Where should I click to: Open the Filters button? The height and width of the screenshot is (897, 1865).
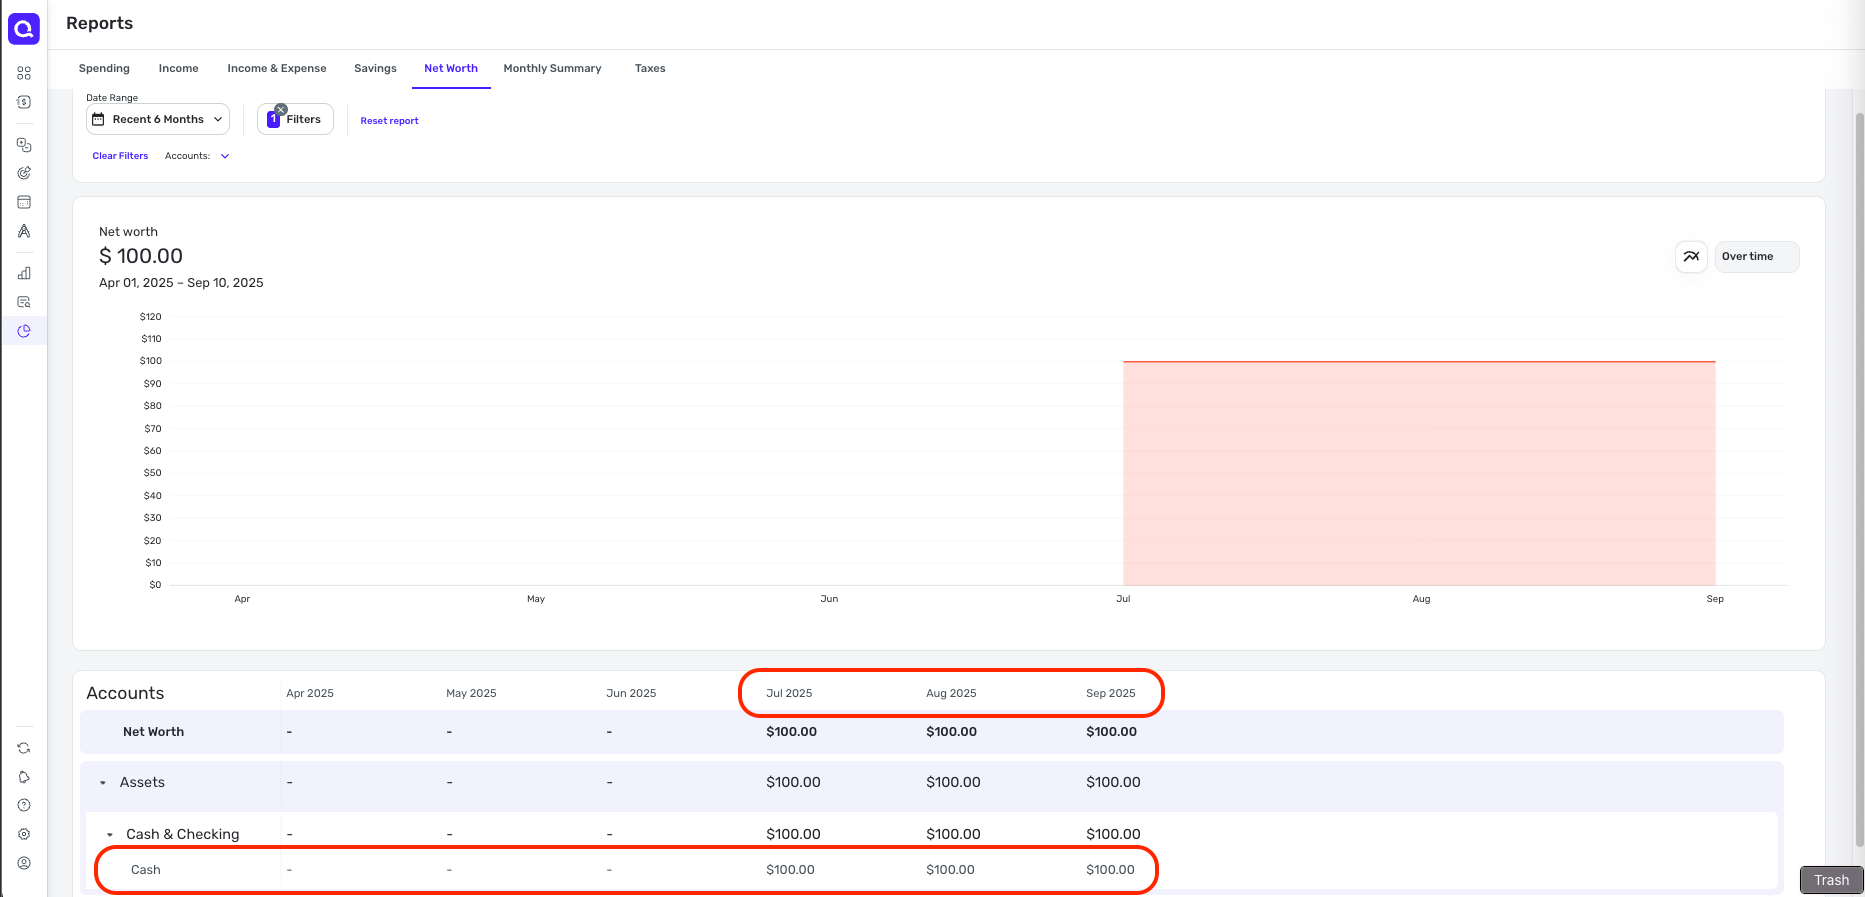coord(295,120)
